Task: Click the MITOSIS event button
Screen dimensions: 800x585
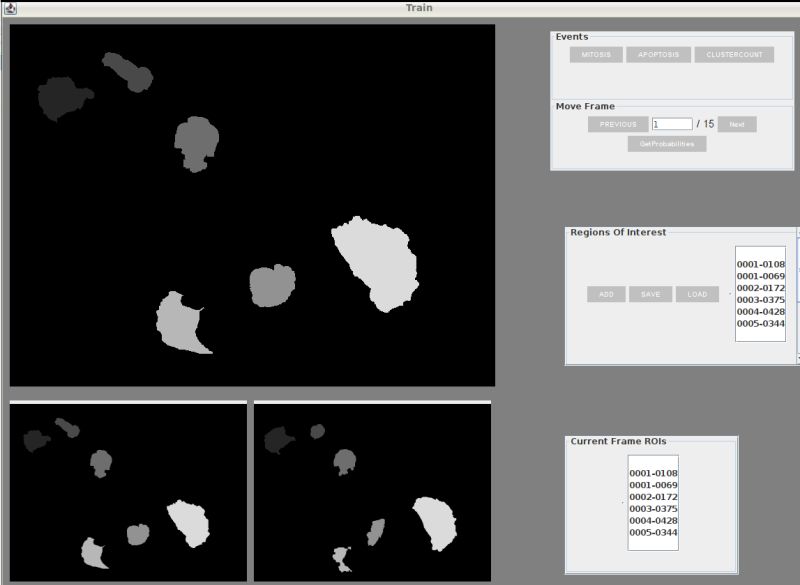Action: tap(596, 55)
